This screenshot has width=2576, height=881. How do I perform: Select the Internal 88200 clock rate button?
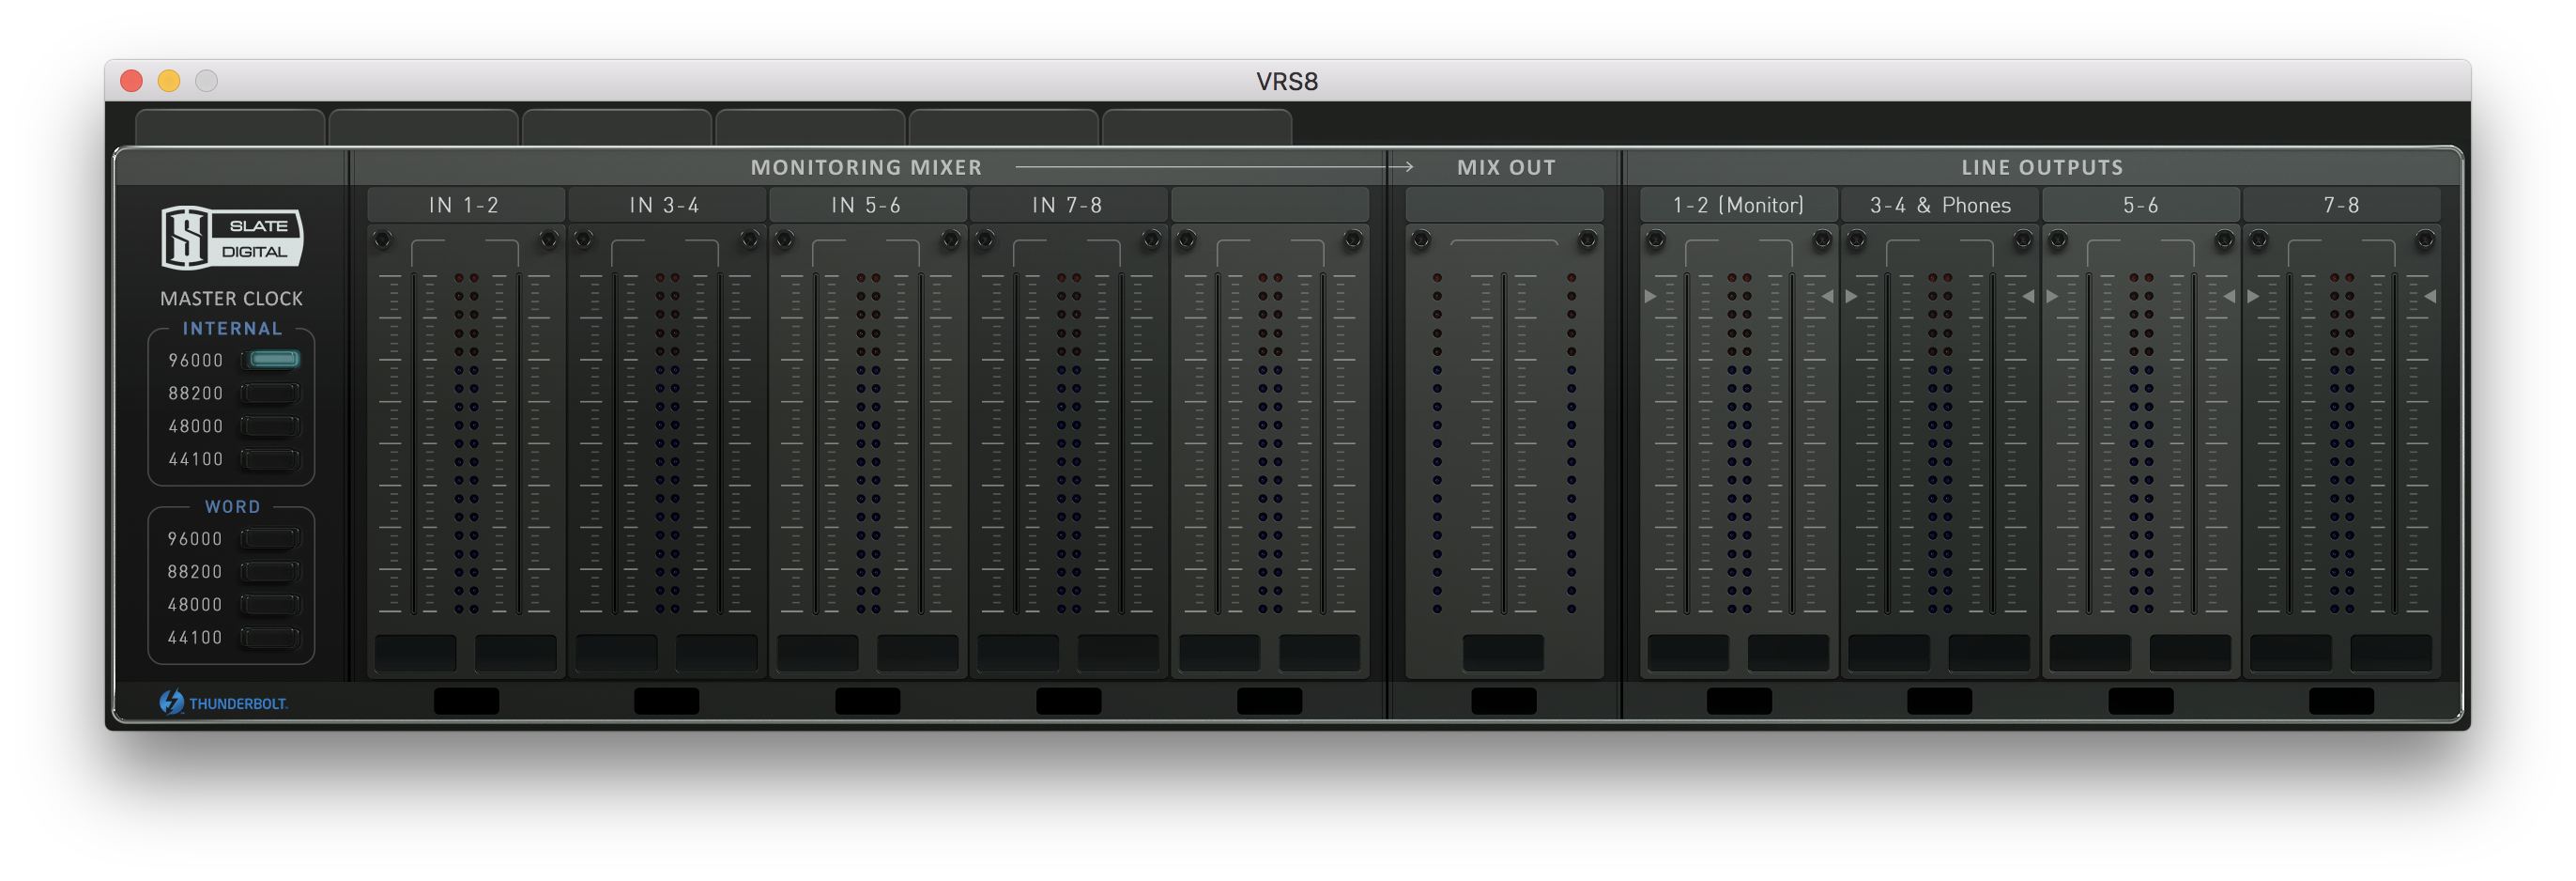(x=272, y=393)
